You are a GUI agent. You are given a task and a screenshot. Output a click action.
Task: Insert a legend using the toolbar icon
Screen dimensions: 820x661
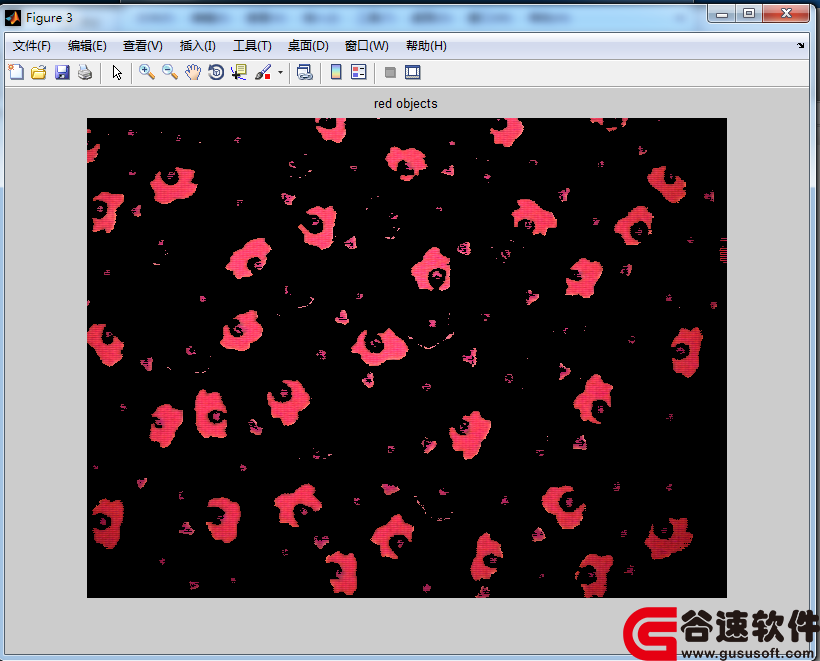coord(359,72)
